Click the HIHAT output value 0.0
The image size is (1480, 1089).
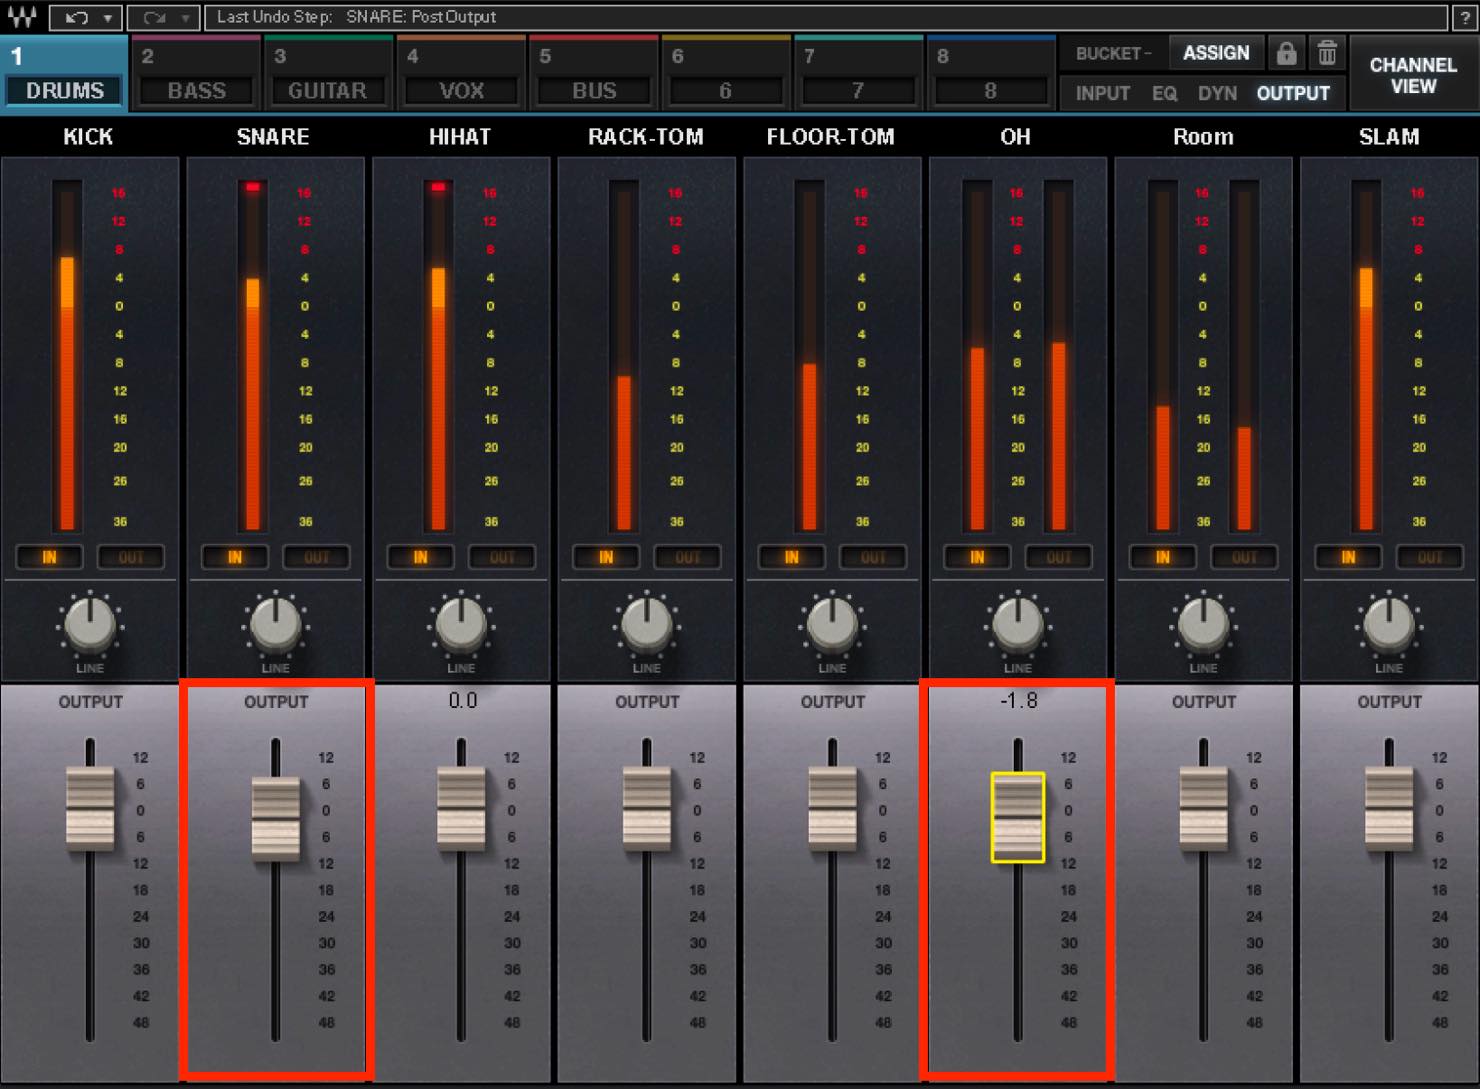(x=462, y=701)
